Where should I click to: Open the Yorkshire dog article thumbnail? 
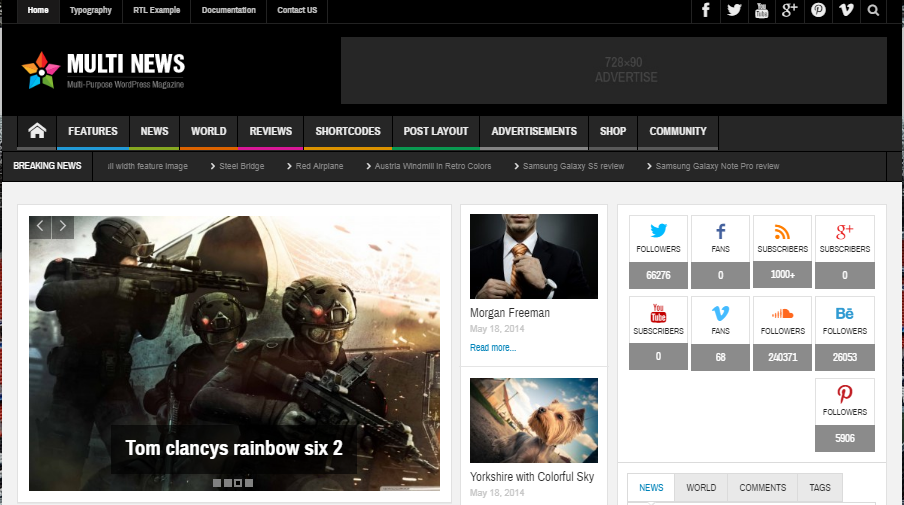[533, 420]
